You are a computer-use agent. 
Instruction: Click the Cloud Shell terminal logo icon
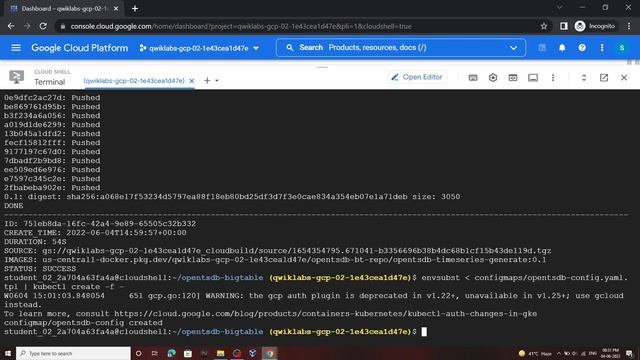[x=17, y=77]
